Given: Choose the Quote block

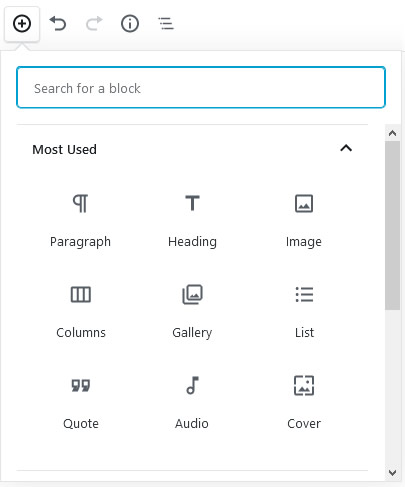Looking at the screenshot, I should tap(81, 402).
